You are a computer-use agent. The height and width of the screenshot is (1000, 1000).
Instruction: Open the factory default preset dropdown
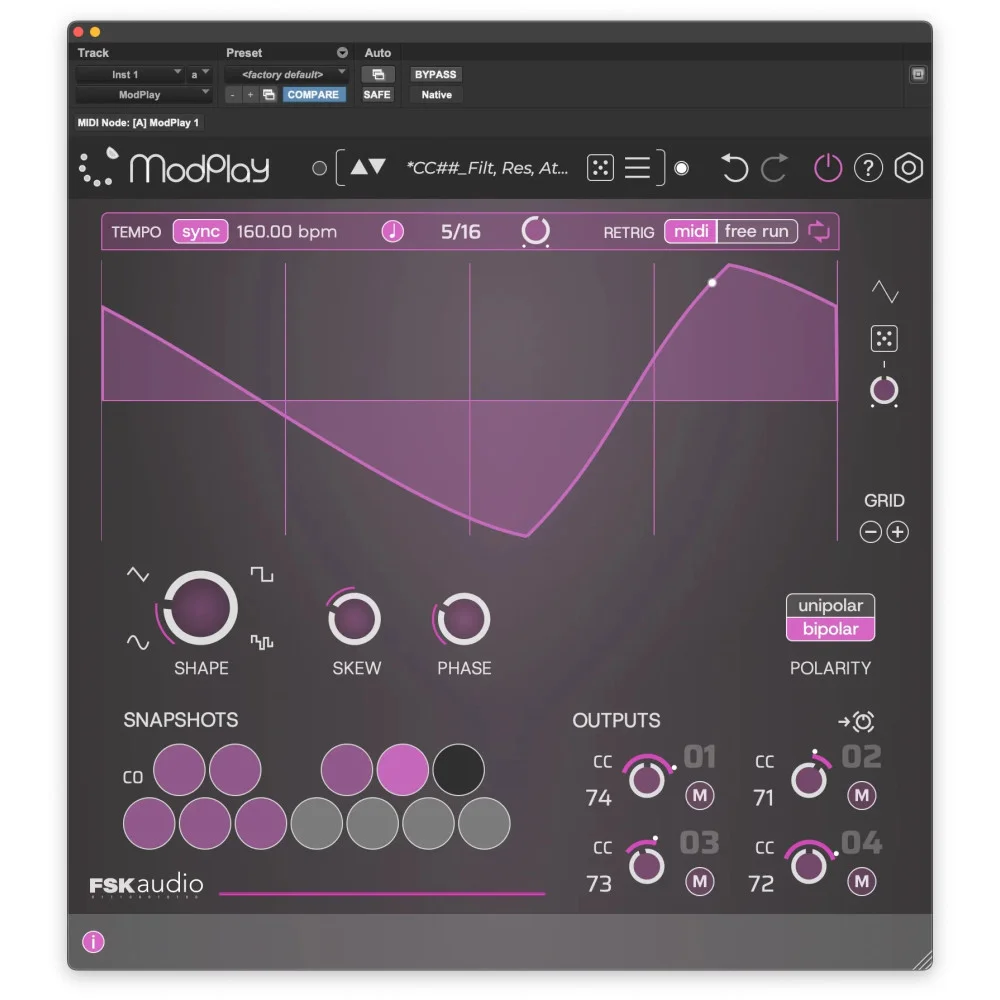[286, 75]
